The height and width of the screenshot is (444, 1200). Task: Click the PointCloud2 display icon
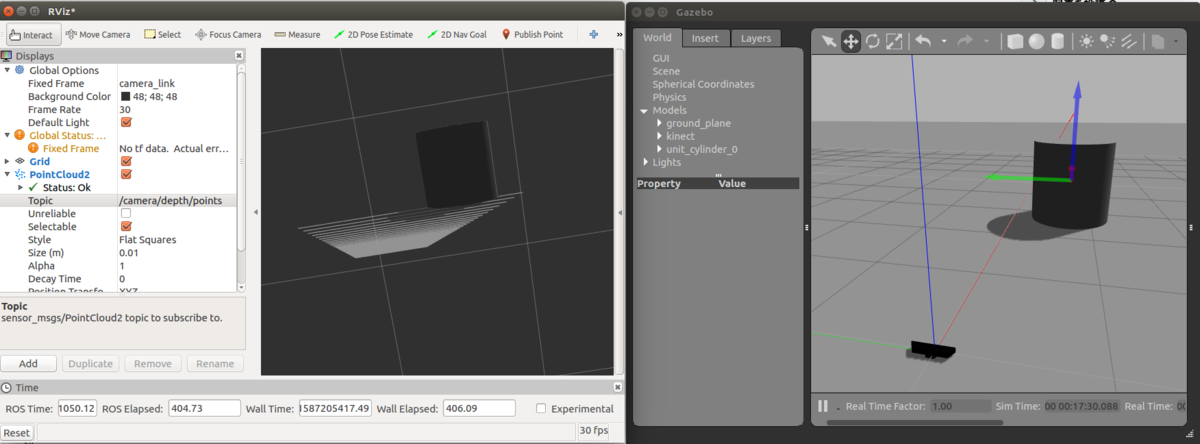[20, 173]
